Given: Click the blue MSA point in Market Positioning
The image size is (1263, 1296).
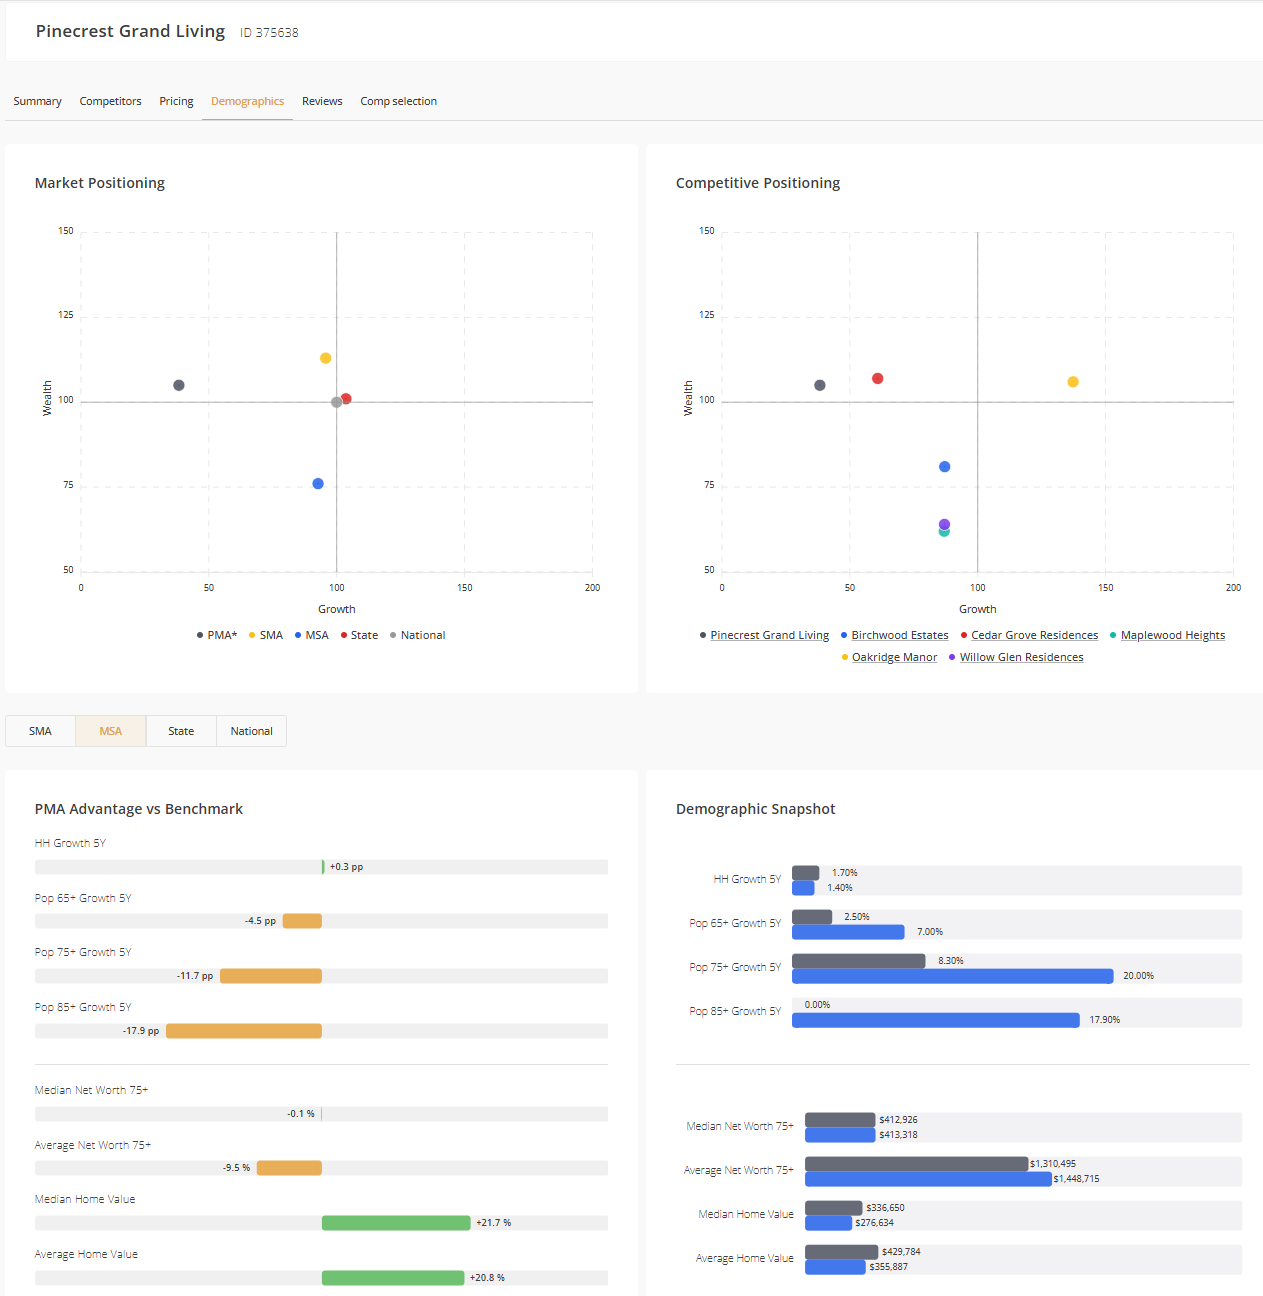Looking at the screenshot, I should (x=318, y=484).
